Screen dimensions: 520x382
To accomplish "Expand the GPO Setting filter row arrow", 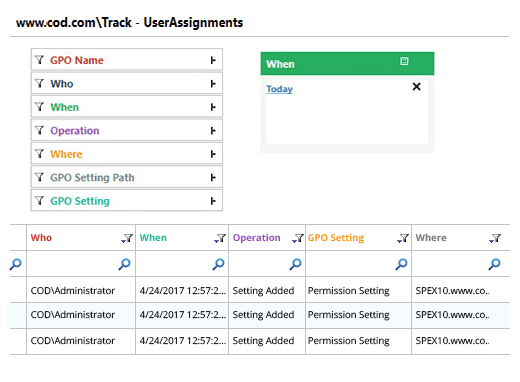I will tap(213, 201).
